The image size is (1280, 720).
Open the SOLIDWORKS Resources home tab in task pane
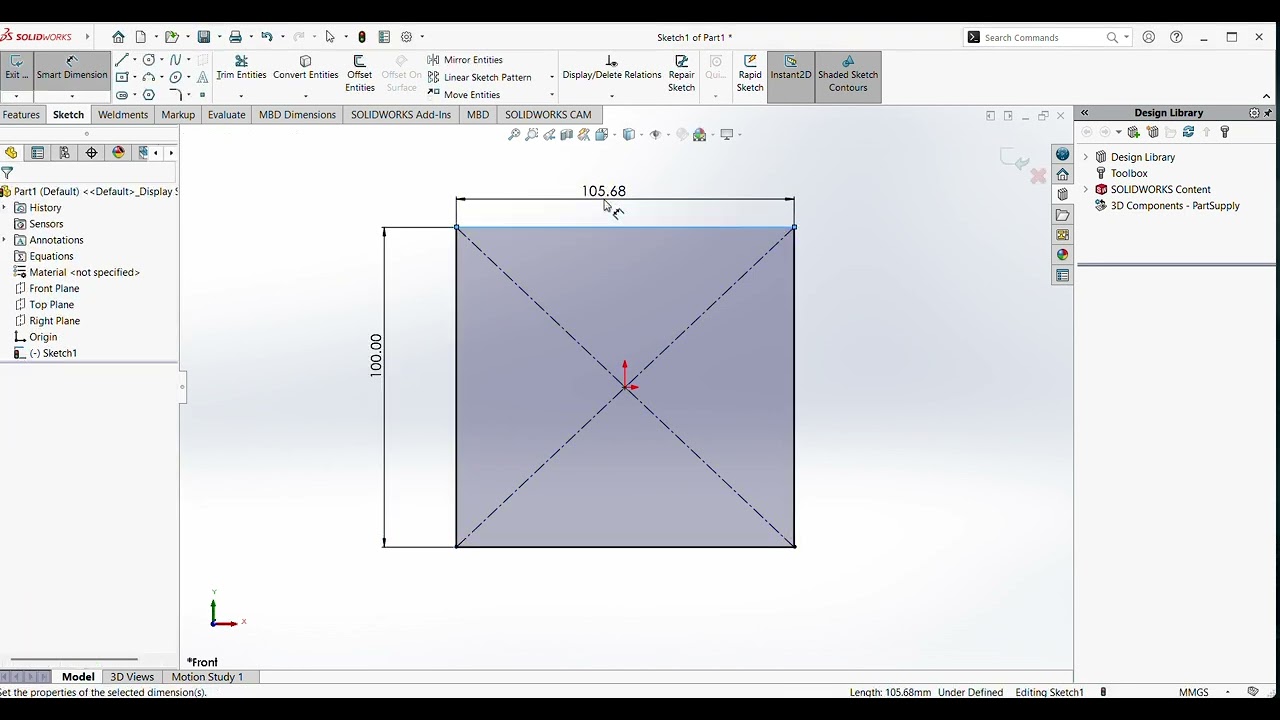(x=1062, y=174)
